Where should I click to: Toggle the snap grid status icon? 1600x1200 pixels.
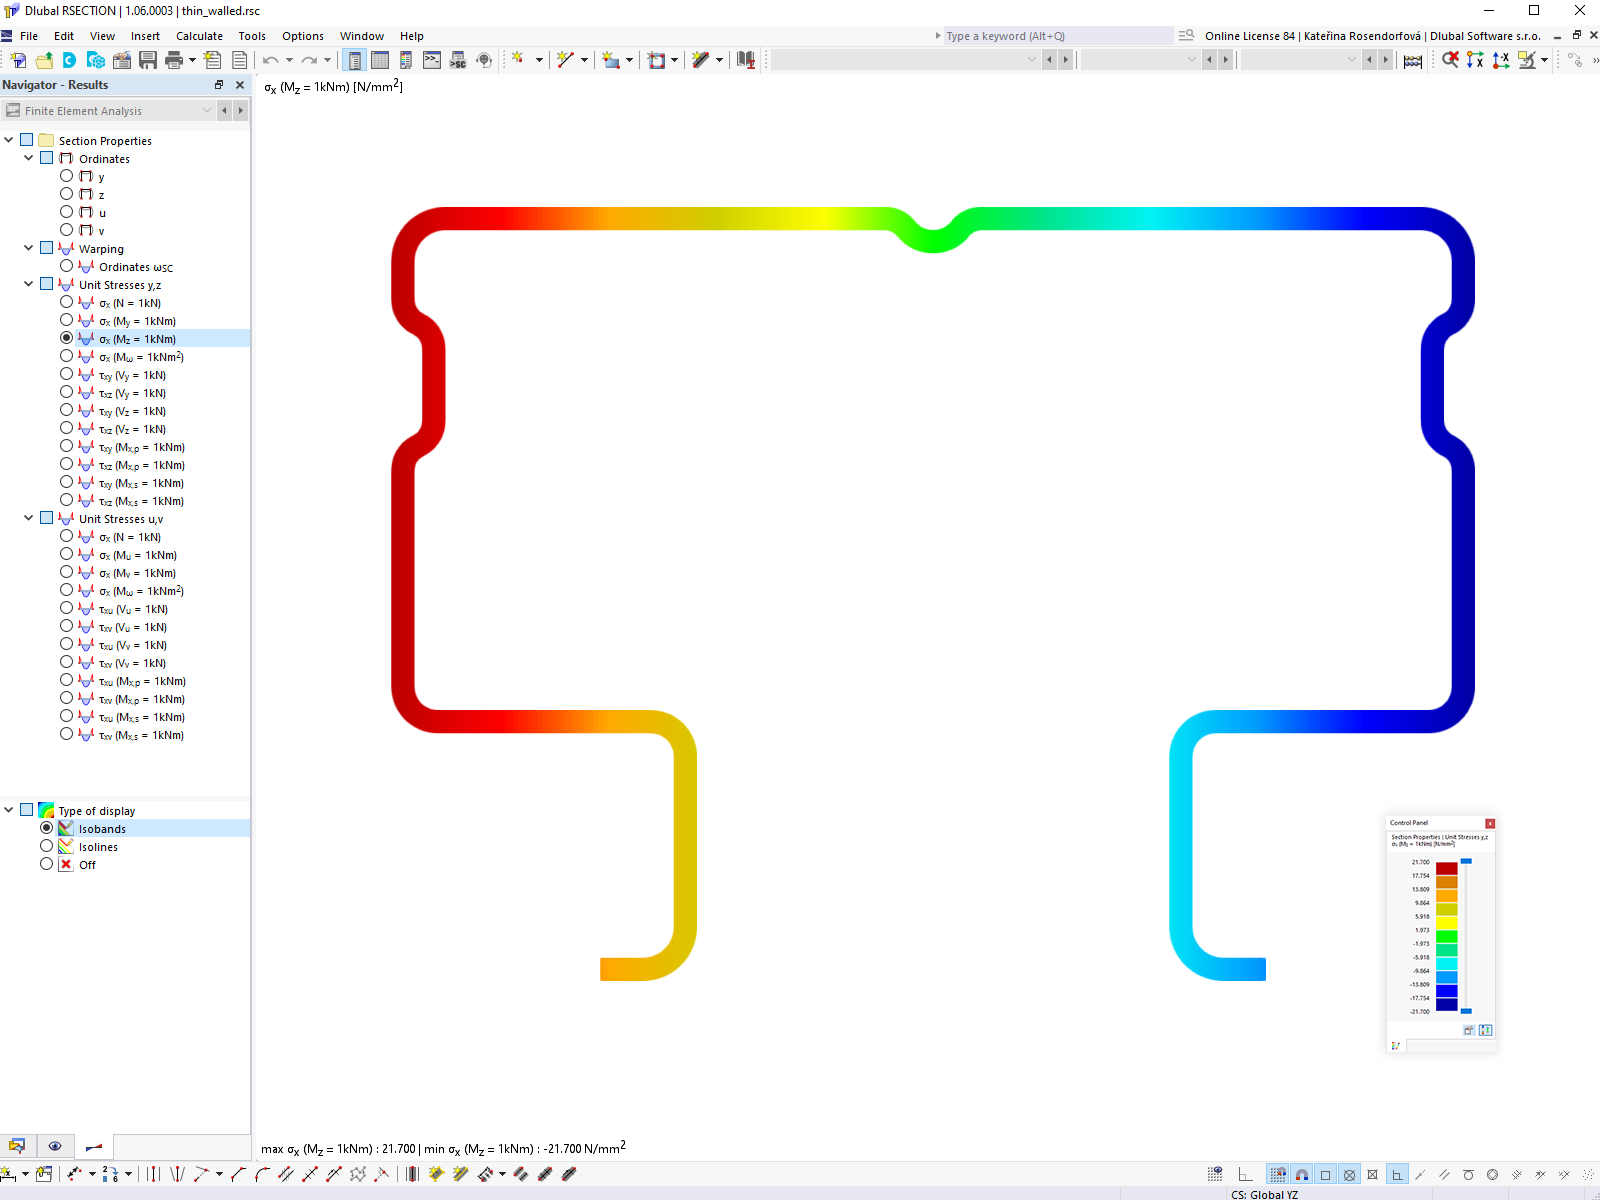(x=1278, y=1175)
